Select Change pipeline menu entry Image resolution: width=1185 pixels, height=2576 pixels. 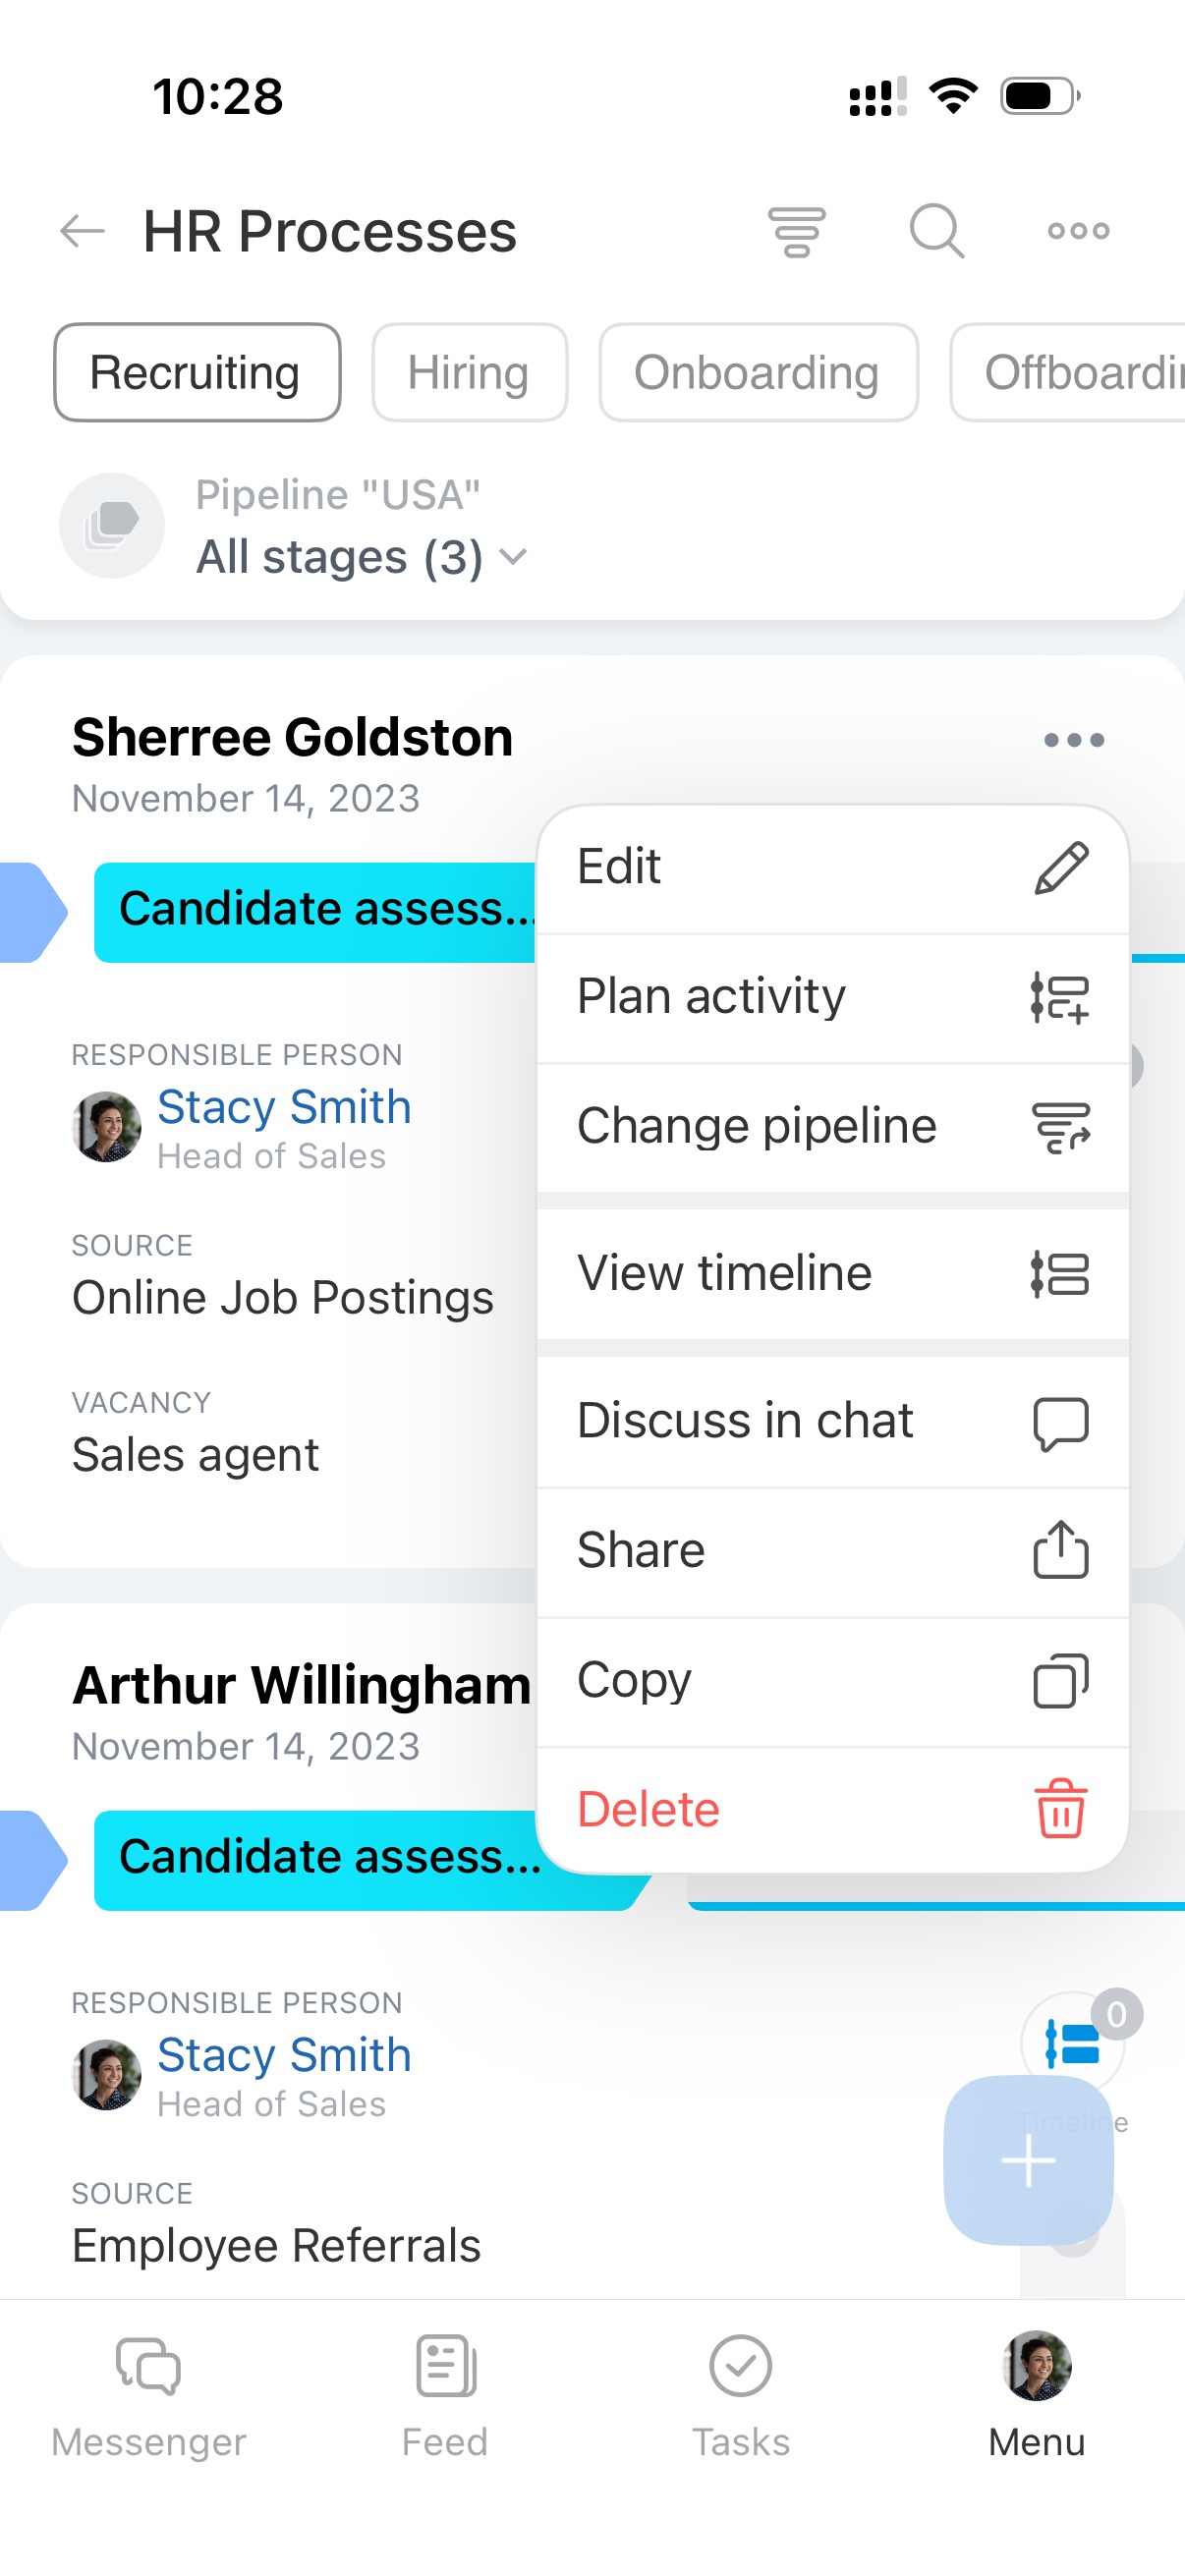(x=832, y=1127)
